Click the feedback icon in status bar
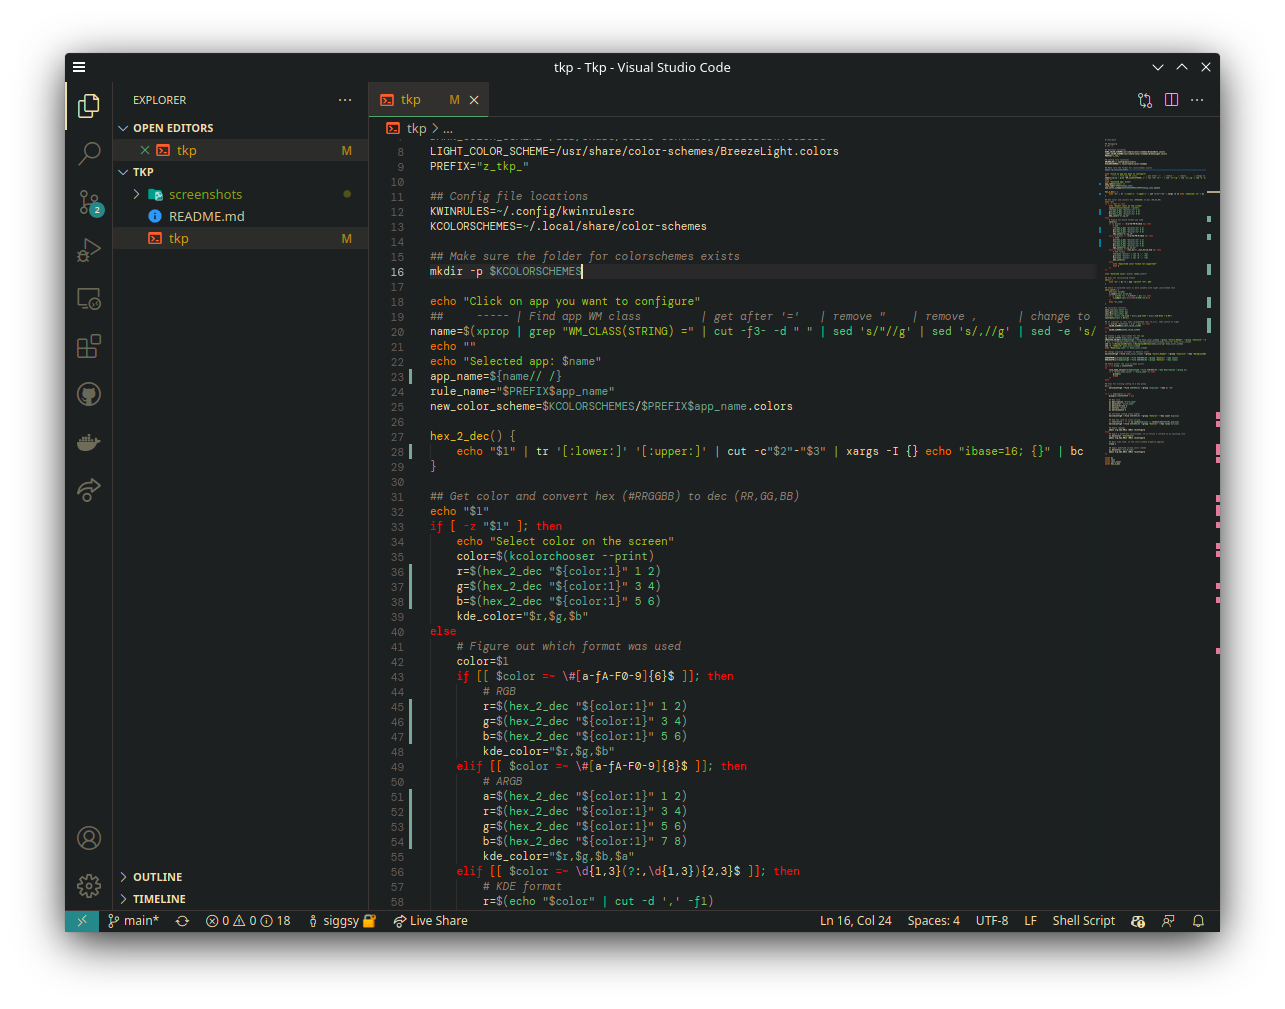Image resolution: width=1285 pixels, height=1009 pixels. tap(1168, 921)
